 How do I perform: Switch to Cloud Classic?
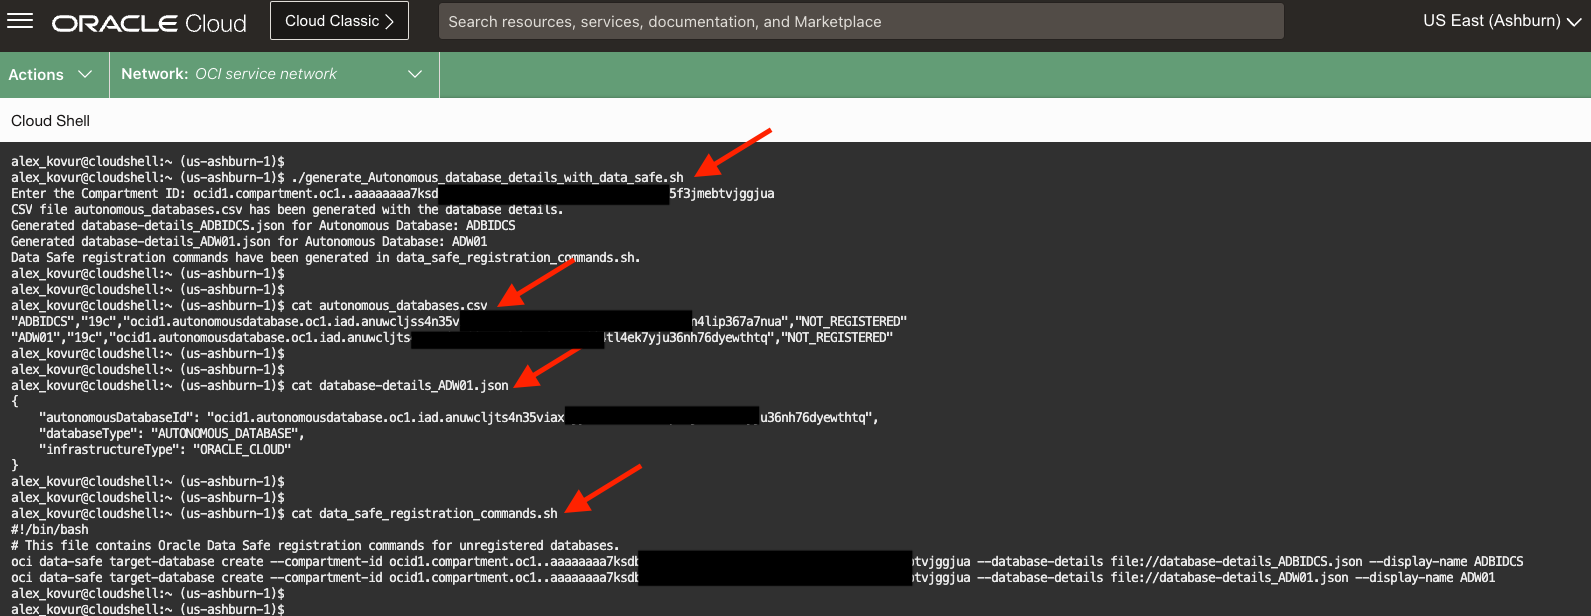click(x=339, y=21)
